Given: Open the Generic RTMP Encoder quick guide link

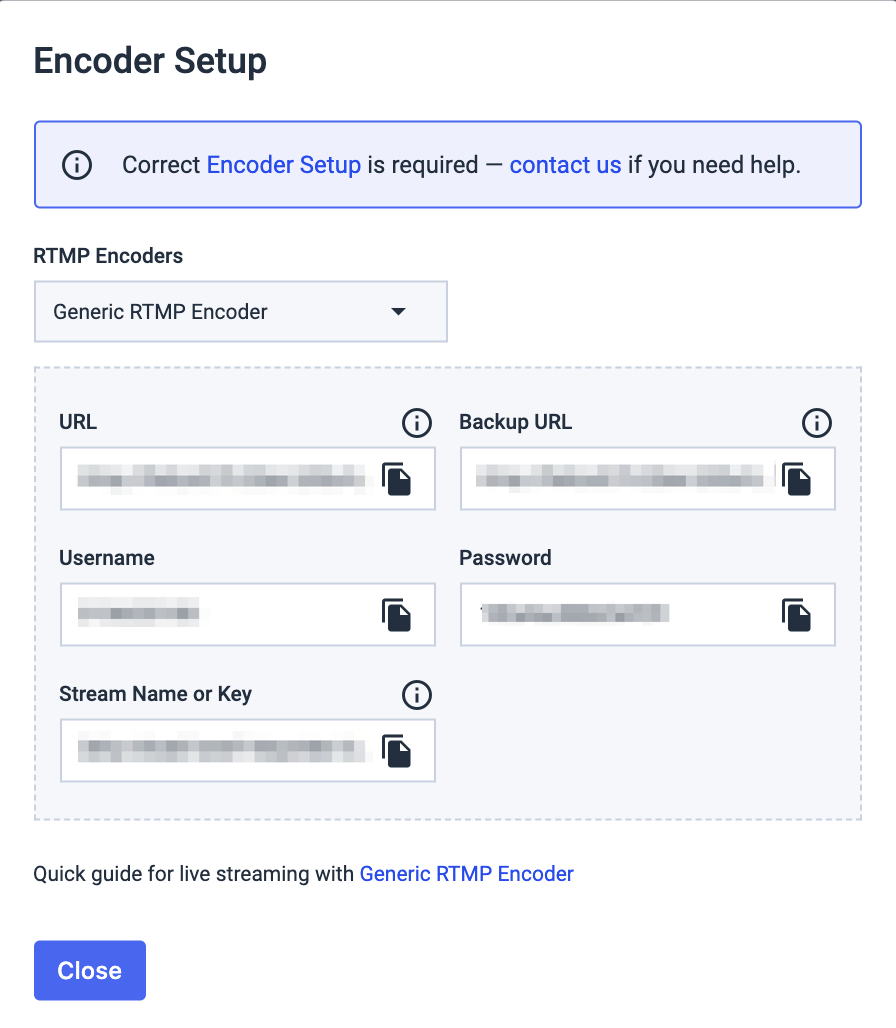Looking at the screenshot, I should [x=467, y=874].
